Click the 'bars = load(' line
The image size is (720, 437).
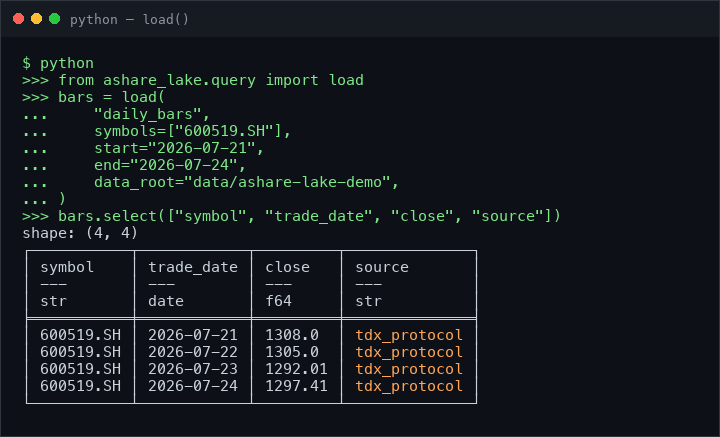[x=94, y=97]
